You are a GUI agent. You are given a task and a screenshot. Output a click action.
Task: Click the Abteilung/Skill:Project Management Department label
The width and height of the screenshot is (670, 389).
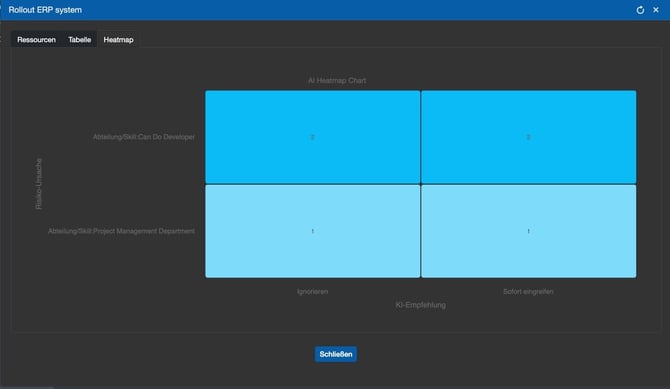point(121,231)
